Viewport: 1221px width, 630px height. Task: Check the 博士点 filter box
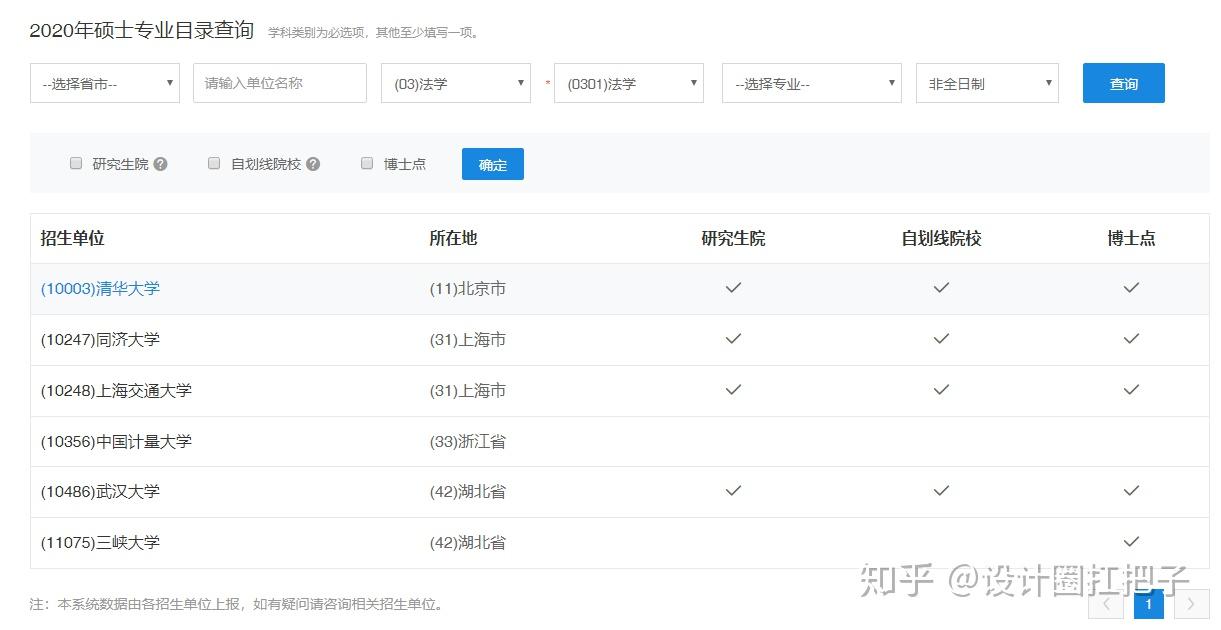tap(367, 163)
